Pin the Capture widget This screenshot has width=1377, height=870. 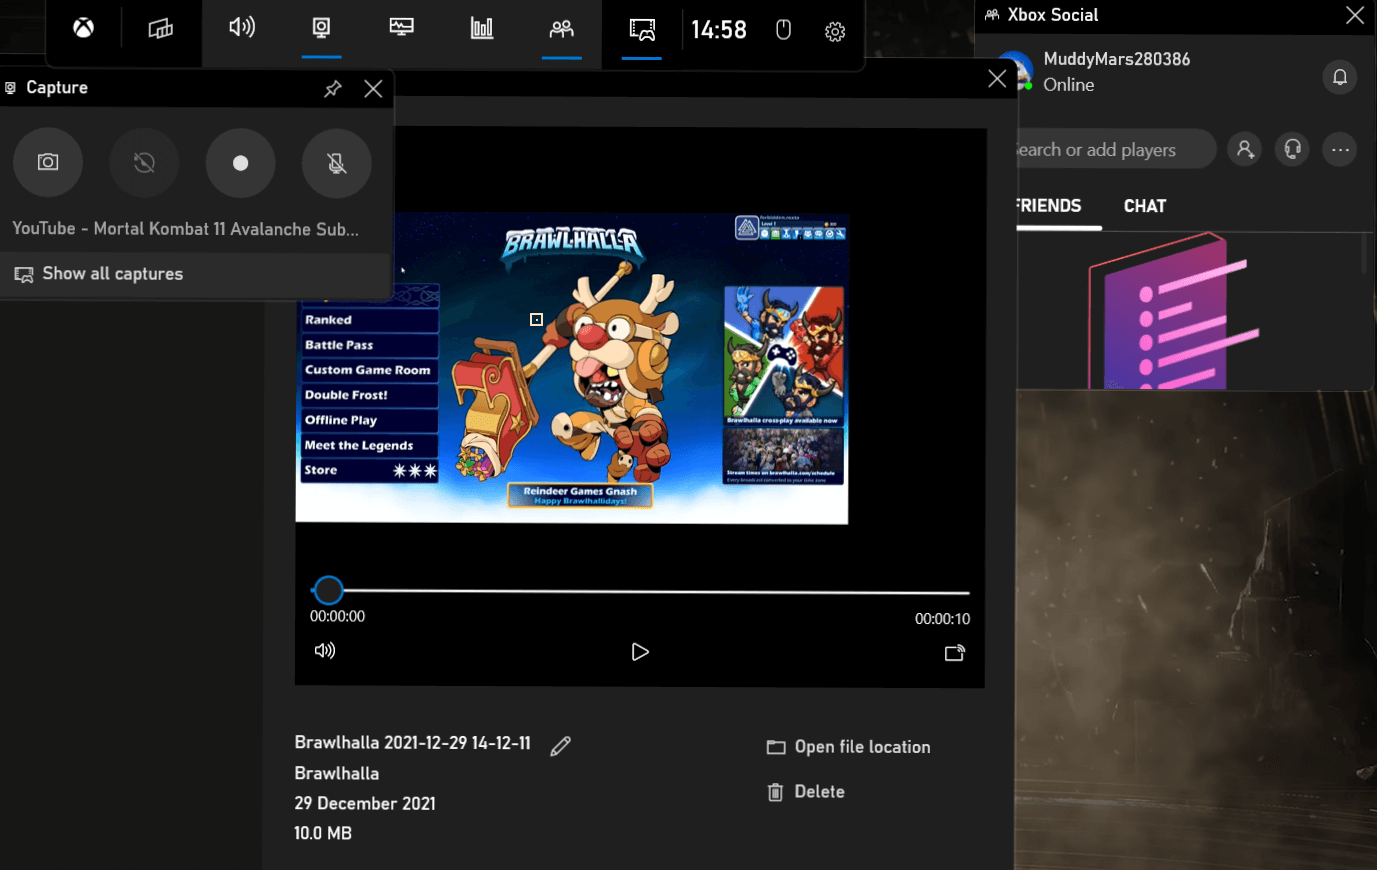coord(333,88)
